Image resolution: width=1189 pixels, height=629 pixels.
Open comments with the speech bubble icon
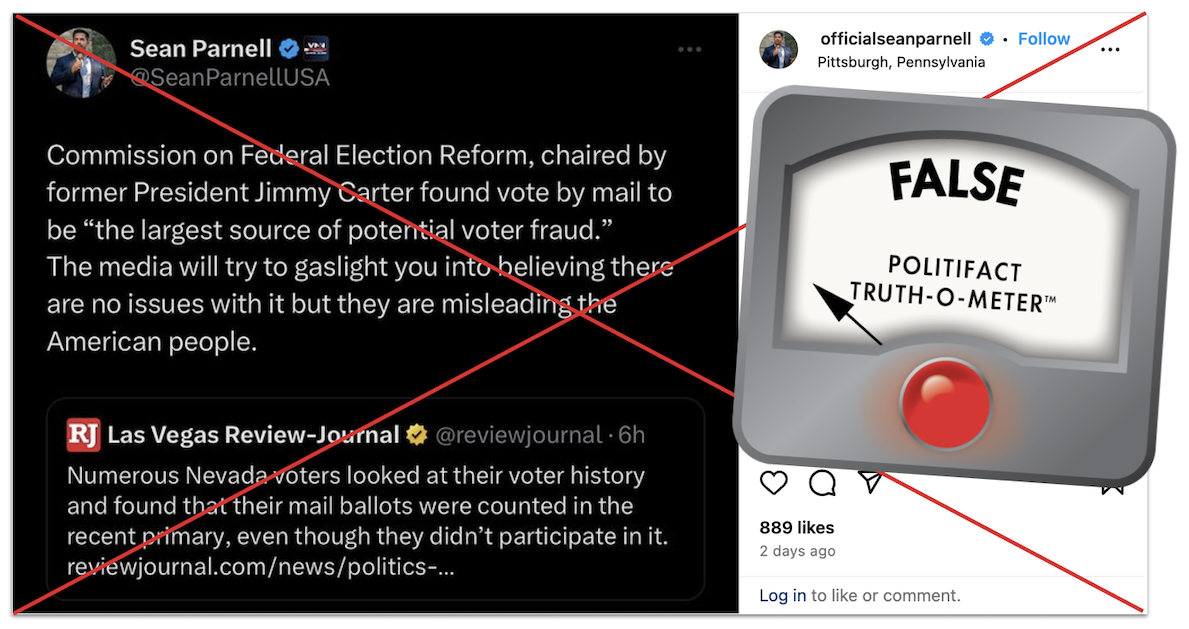coord(822,483)
